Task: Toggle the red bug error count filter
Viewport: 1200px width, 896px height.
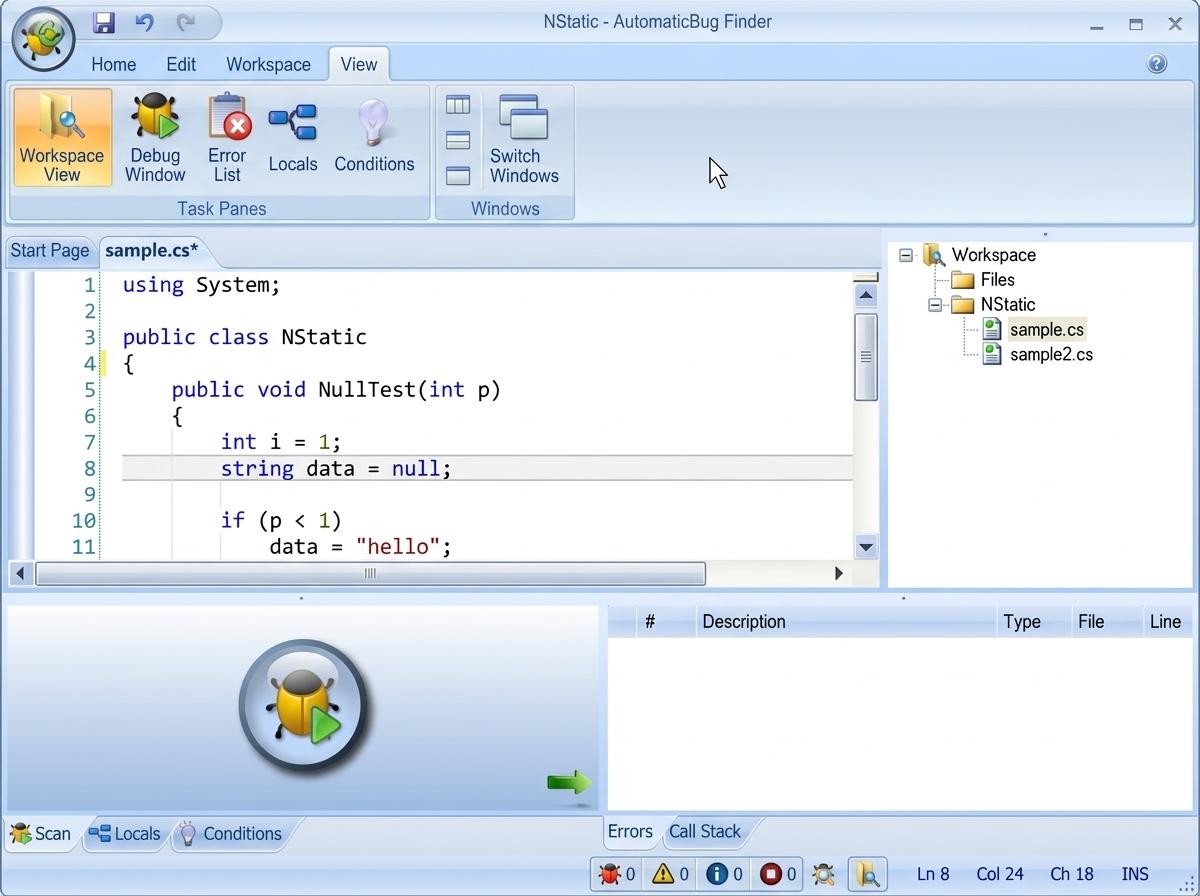Action: coord(615,874)
